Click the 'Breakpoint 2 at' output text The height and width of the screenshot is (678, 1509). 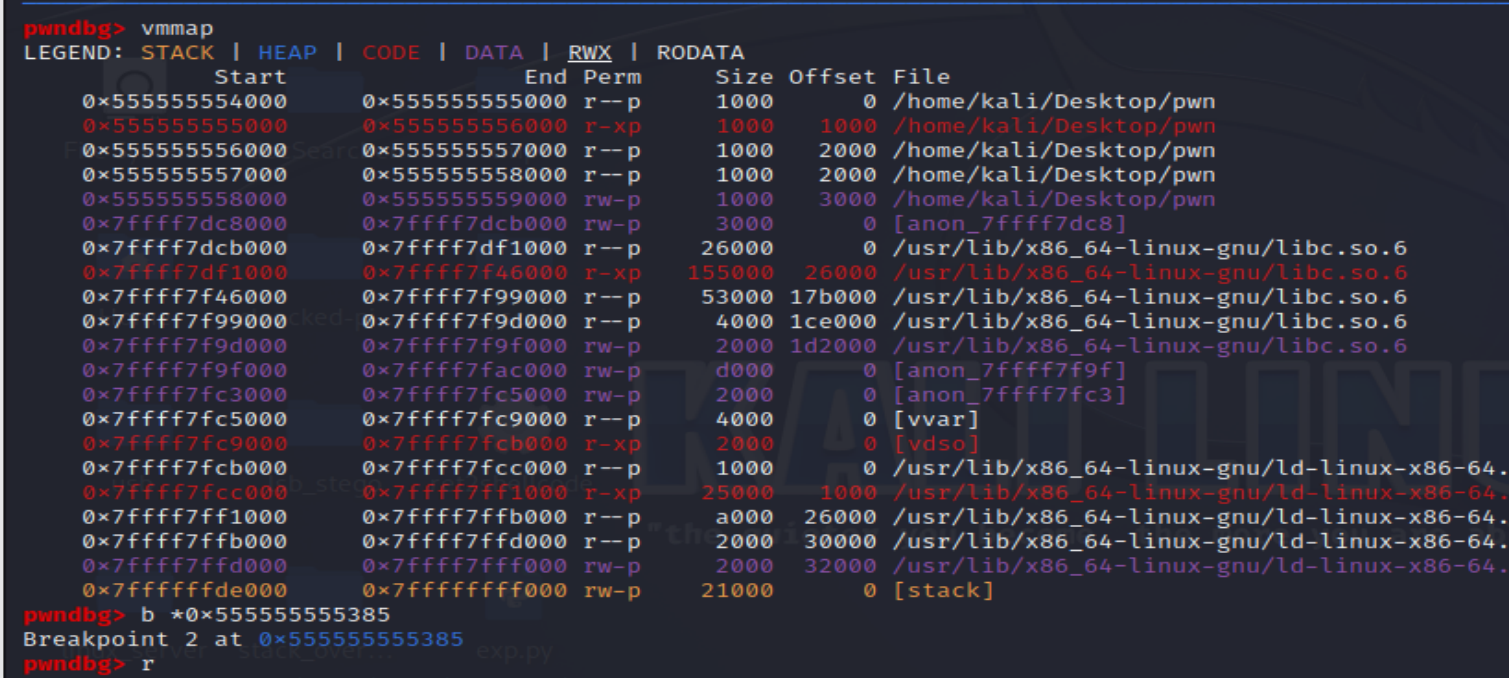coord(133,639)
